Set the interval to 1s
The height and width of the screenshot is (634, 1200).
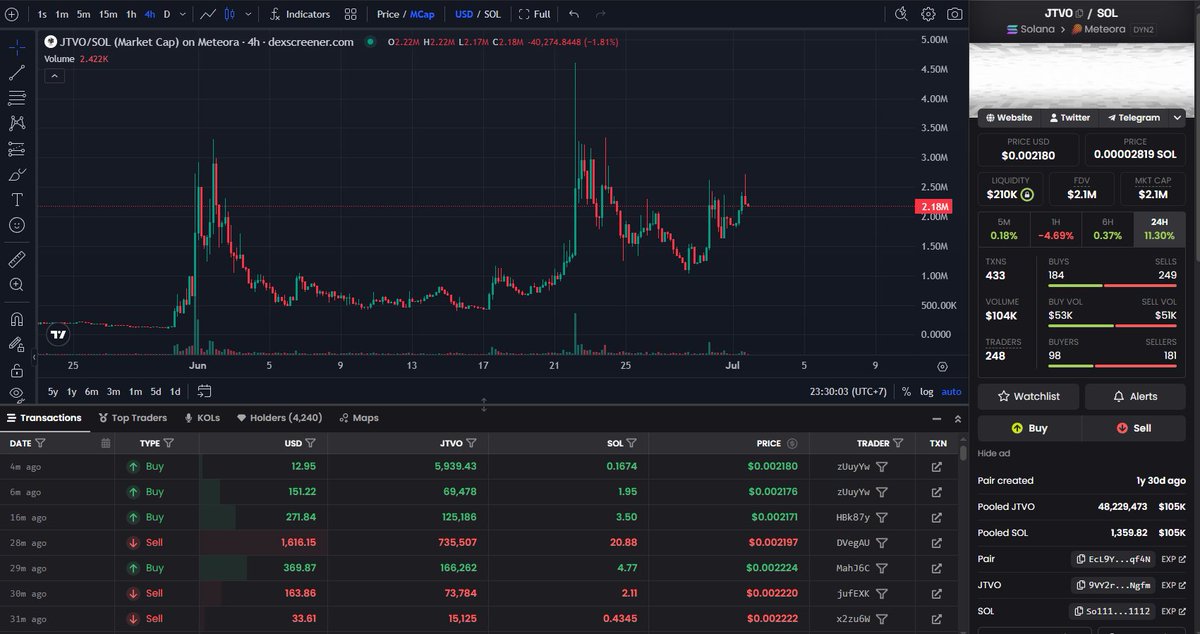click(x=41, y=14)
